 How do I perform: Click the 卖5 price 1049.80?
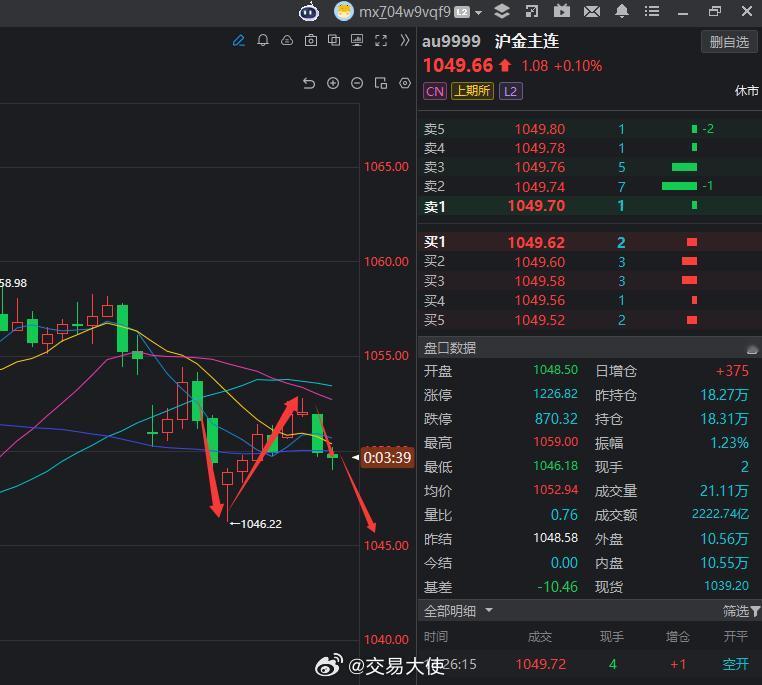point(539,129)
